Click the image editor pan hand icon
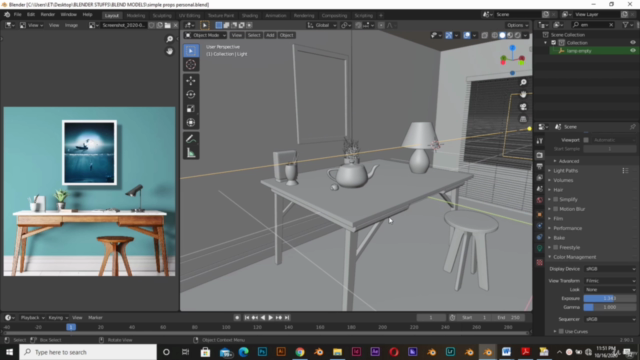Image resolution: width=640 pixels, height=360 pixels. pos(169,51)
